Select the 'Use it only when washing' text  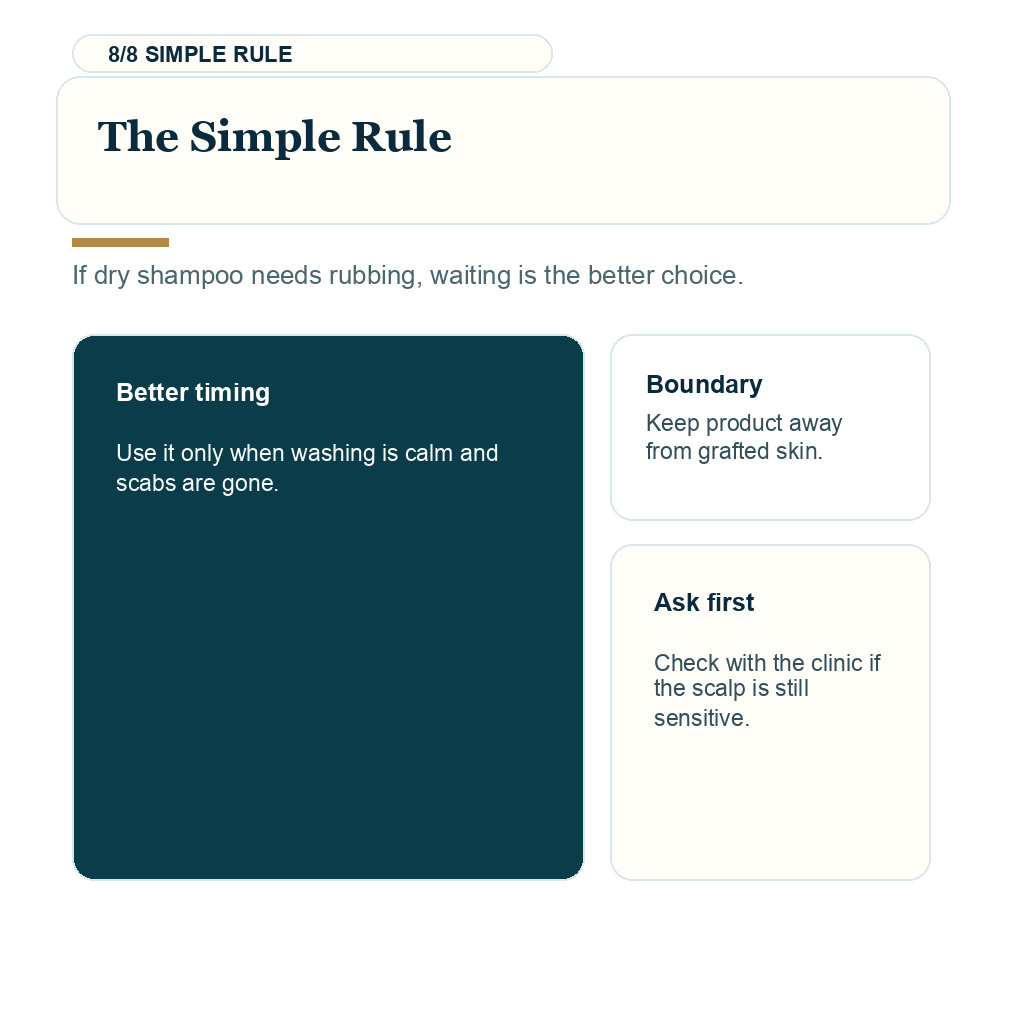307,468
